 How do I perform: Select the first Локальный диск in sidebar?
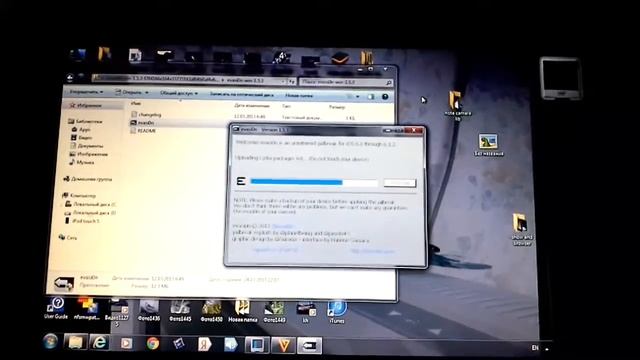click(90, 204)
